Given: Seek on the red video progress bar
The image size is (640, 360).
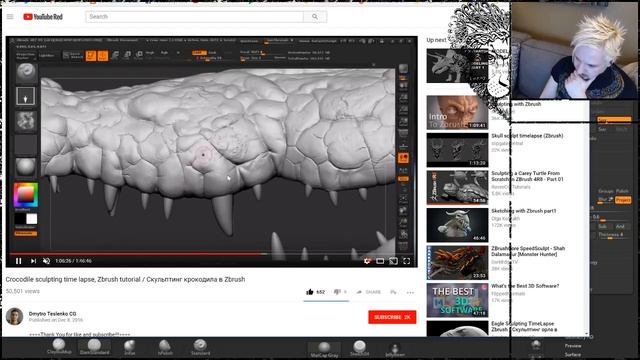Looking at the screenshot, I should (x=211, y=254).
